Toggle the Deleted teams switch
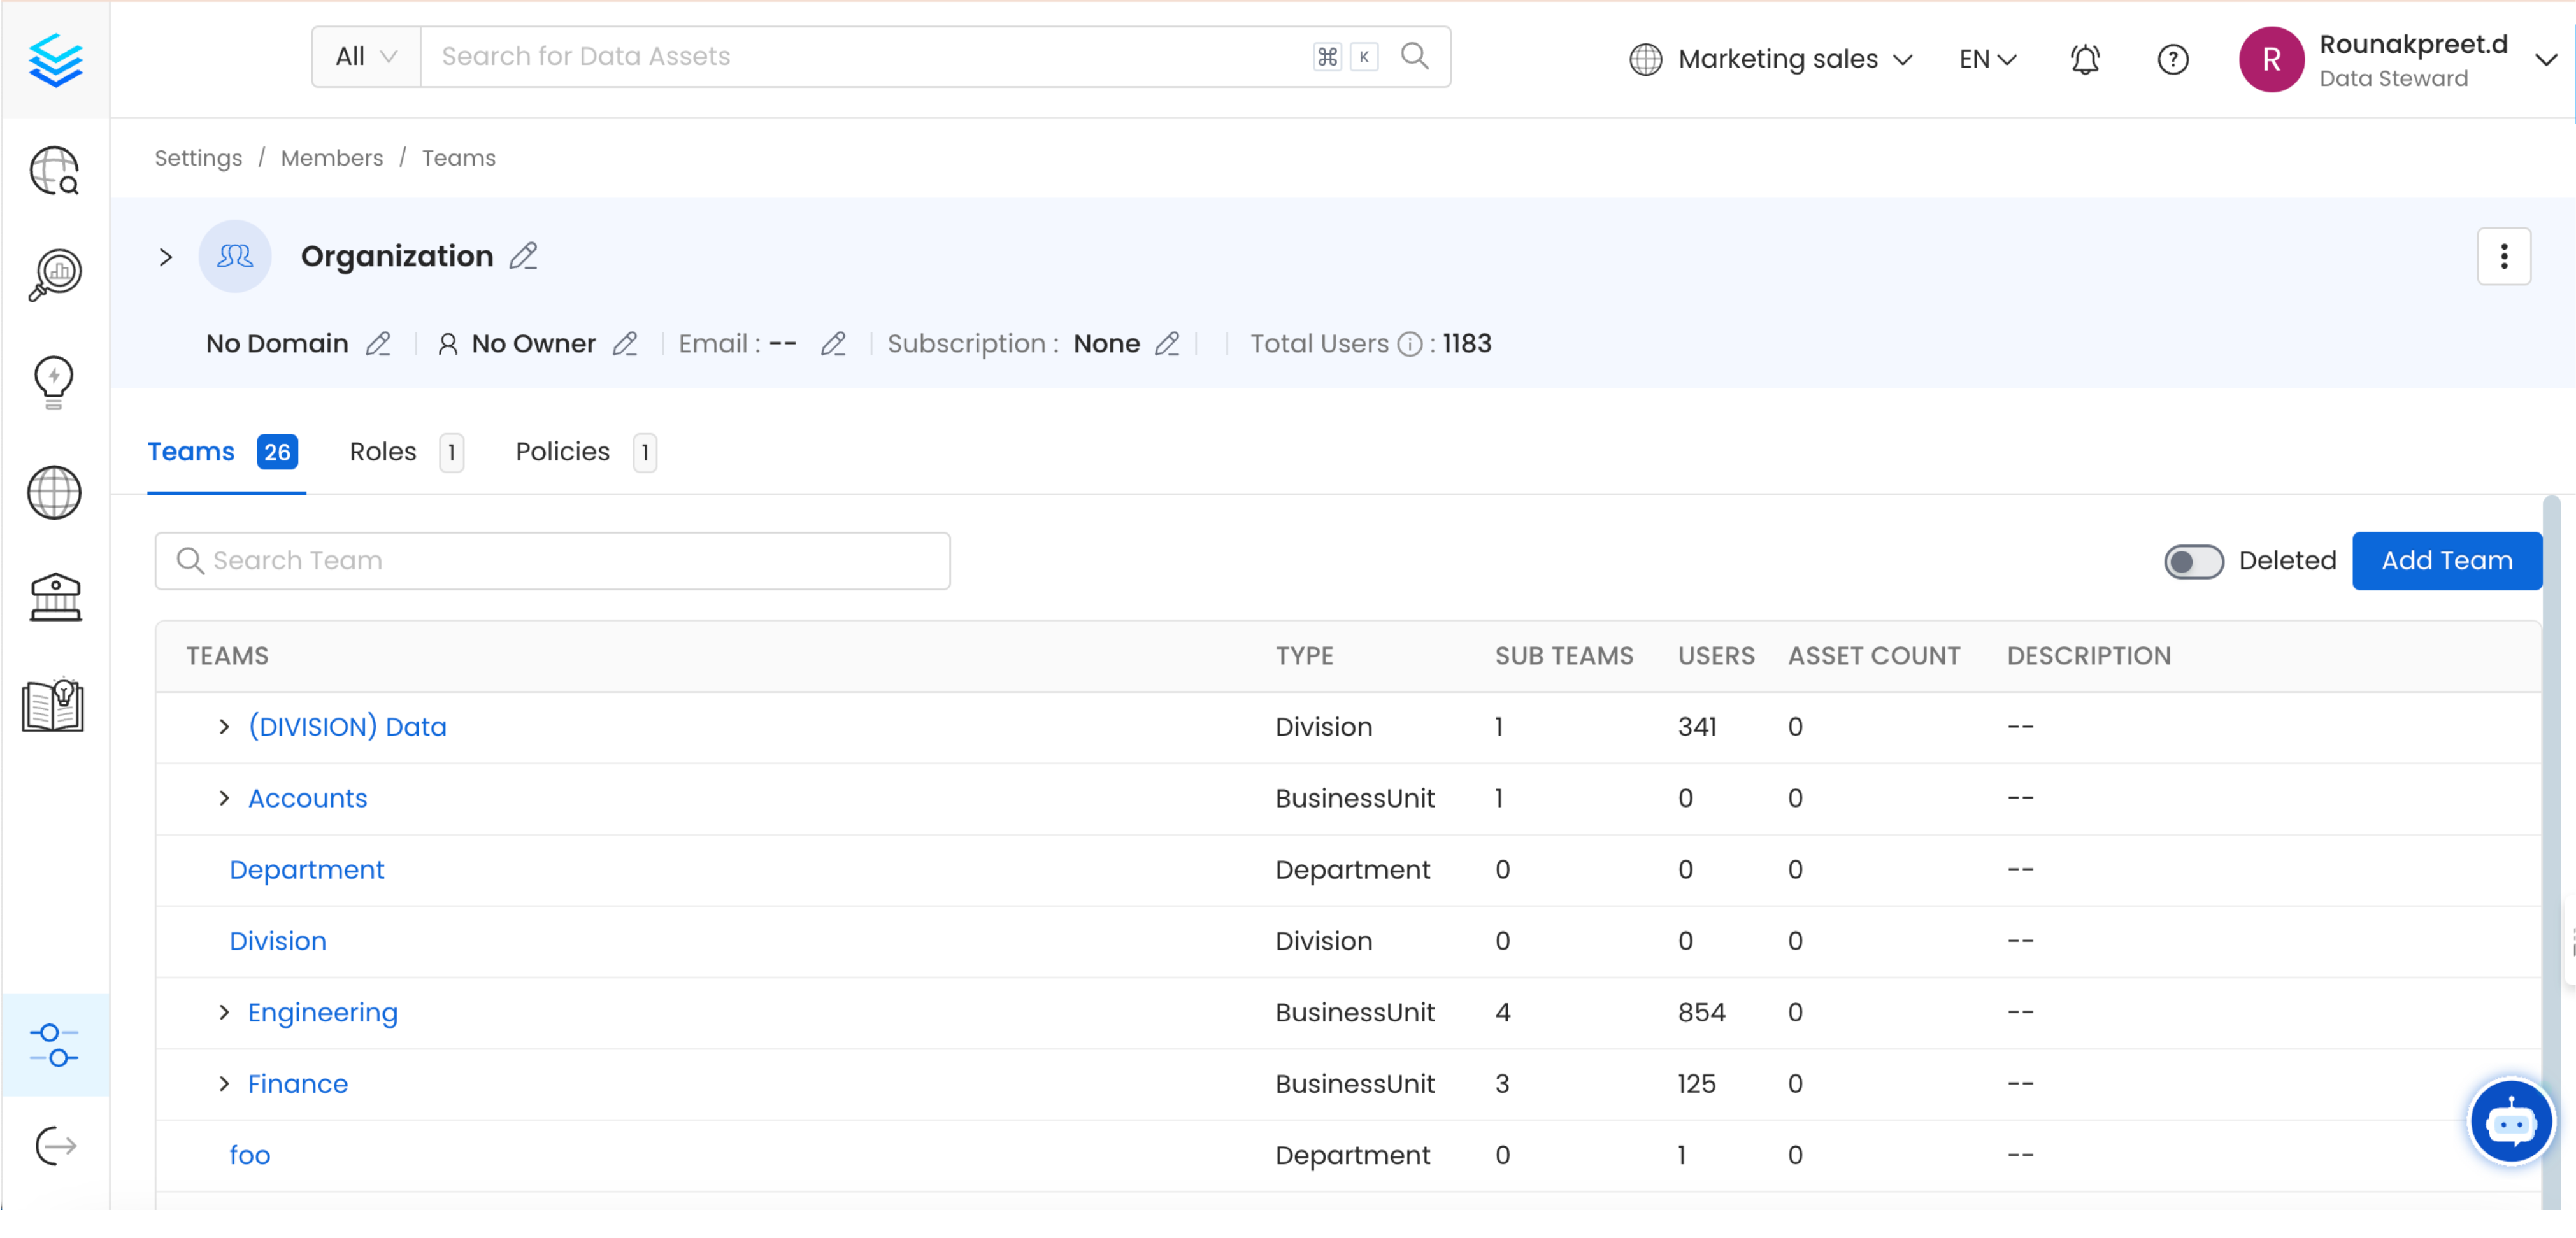The height and width of the screenshot is (1238, 2576). coord(2193,561)
